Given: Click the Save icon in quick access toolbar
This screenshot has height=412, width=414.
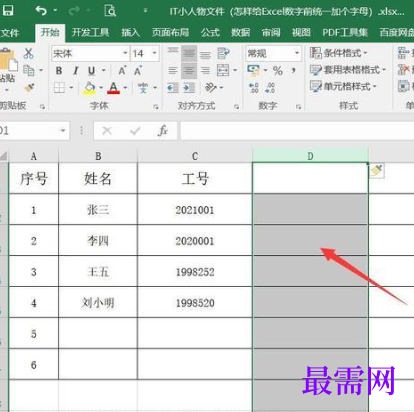Looking at the screenshot, I should pyautogui.click(x=8, y=11).
